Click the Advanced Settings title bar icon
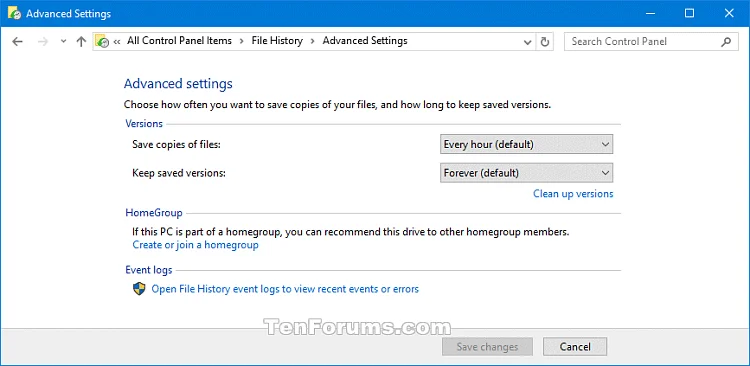The height and width of the screenshot is (366, 750). click(14, 13)
